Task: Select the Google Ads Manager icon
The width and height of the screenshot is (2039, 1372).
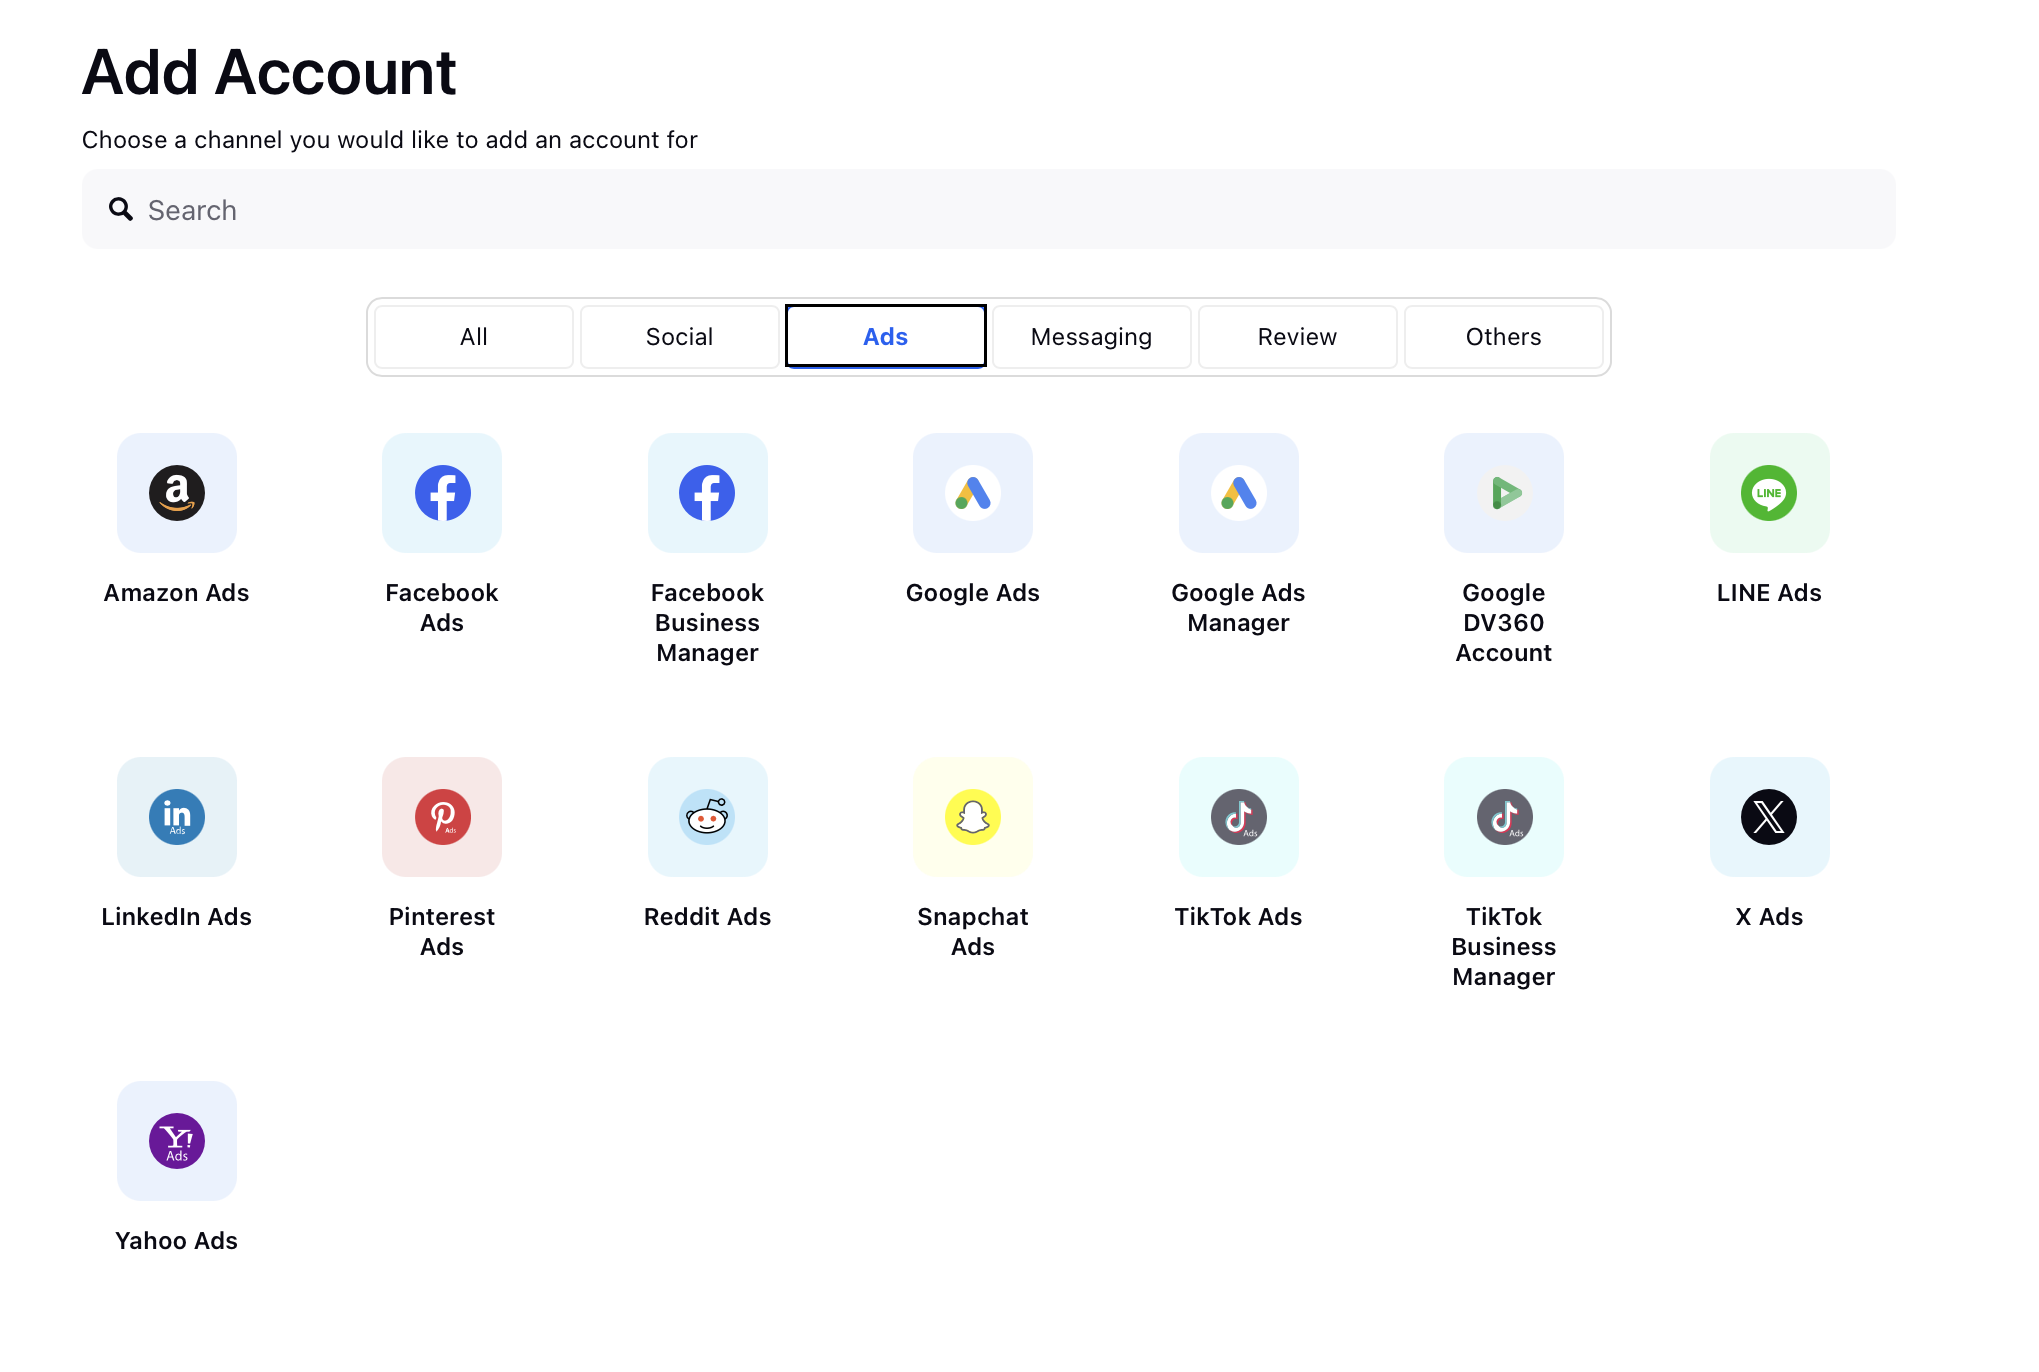Action: (x=1239, y=493)
